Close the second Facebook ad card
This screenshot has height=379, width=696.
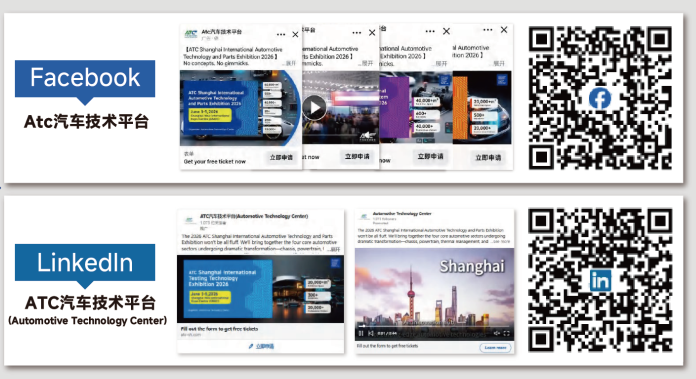(x=372, y=33)
